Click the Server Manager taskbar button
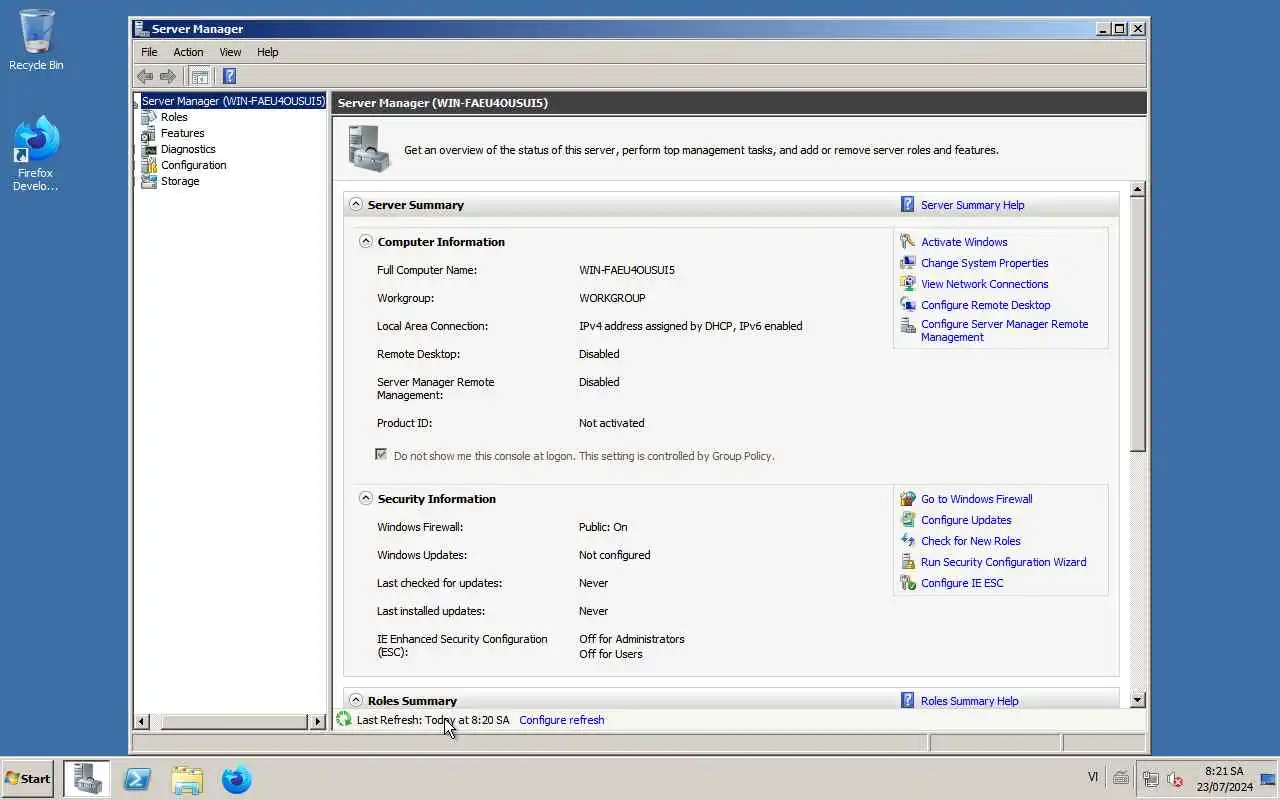The height and width of the screenshot is (800, 1280). [x=87, y=779]
